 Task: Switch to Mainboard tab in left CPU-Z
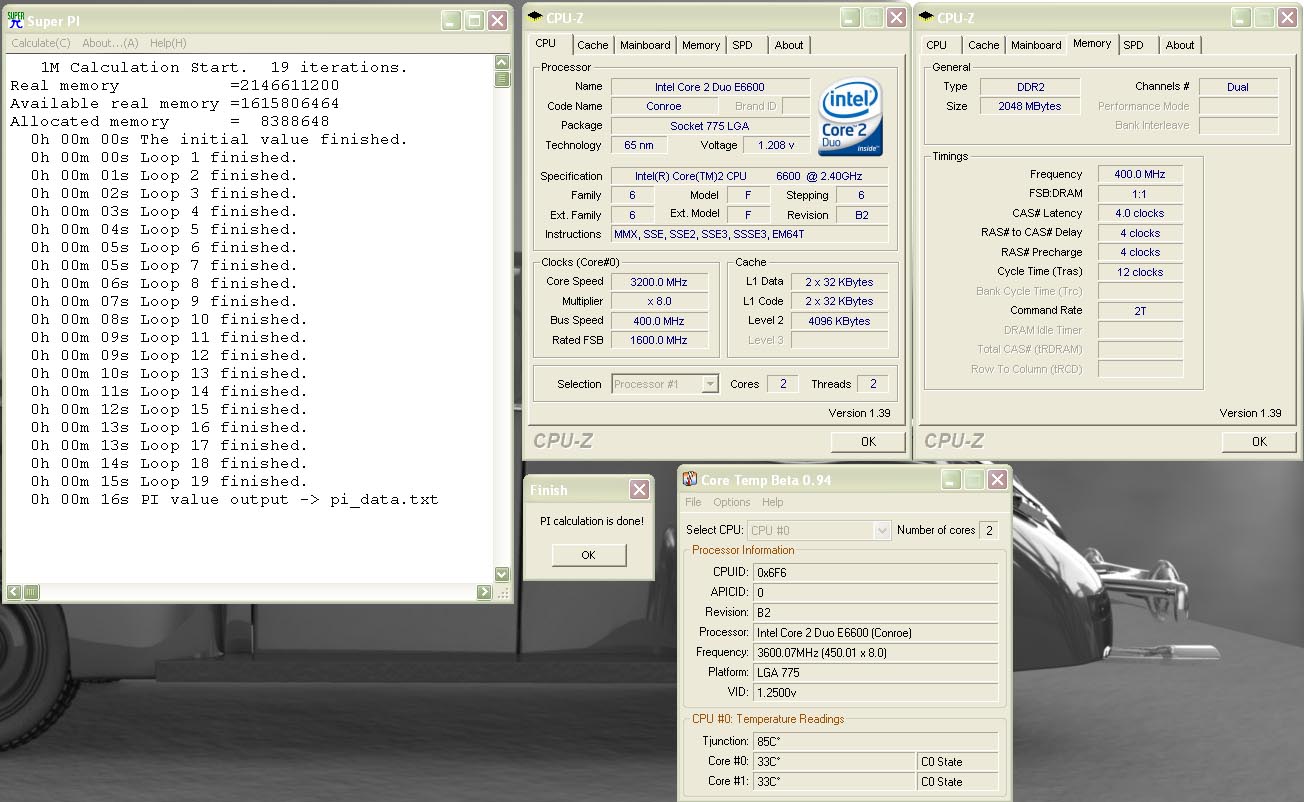point(646,45)
